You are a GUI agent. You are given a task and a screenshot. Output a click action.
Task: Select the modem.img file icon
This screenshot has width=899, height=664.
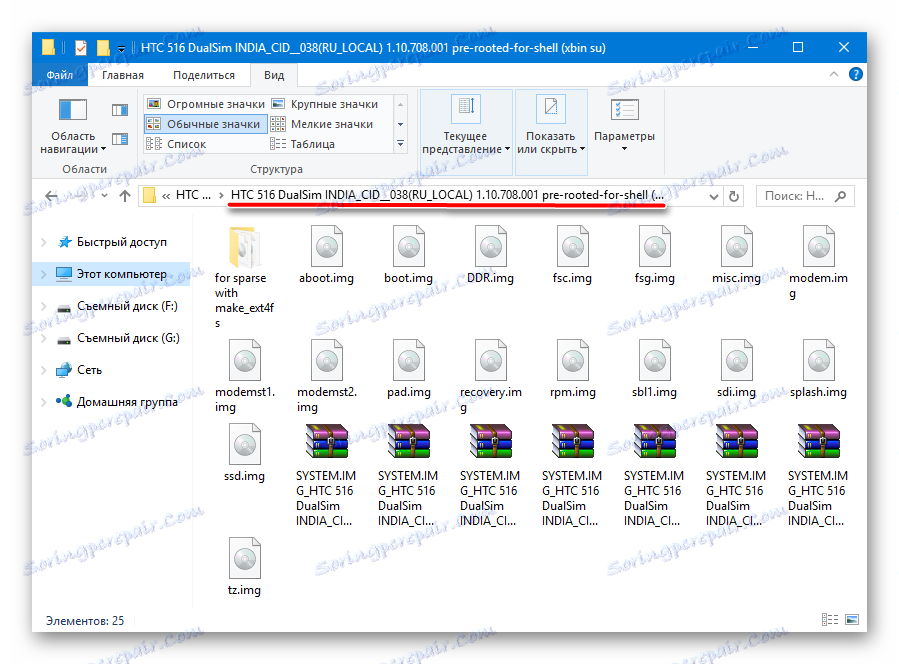coord(818,247)
